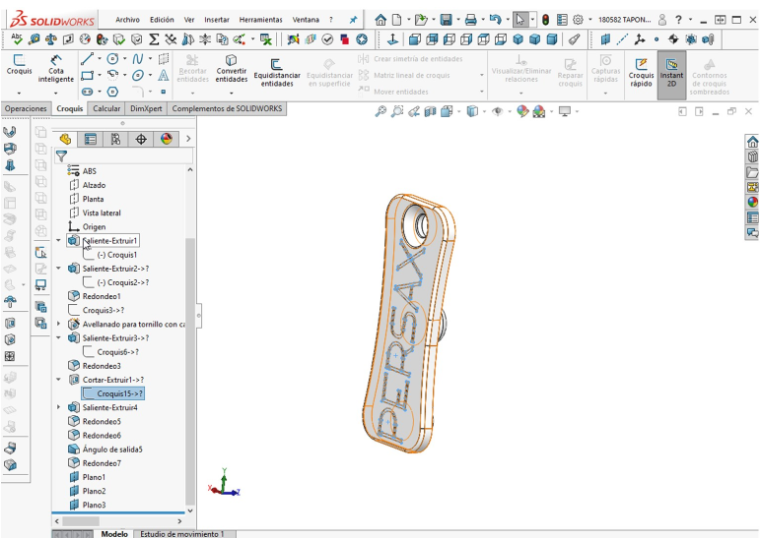Click the Save icon

[446, 20]
